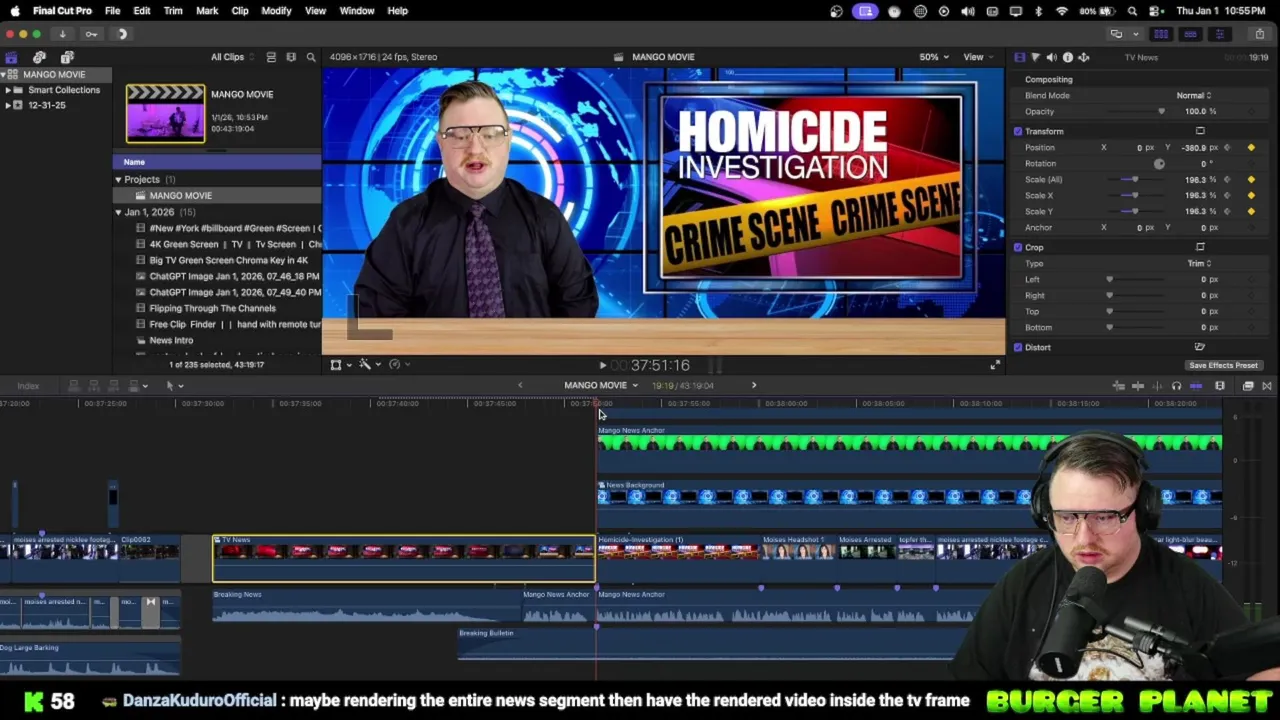The image size is (1280, 720).
Task: Open the All Clips filter dropdown
Action: pos(232,57)
